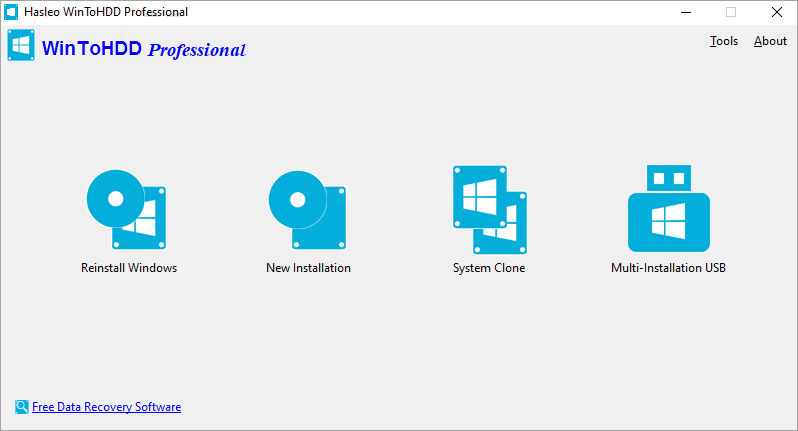Viewport: 798px width, 431px height.
Task: Click the New Installation text label
Action: point(308,268)
